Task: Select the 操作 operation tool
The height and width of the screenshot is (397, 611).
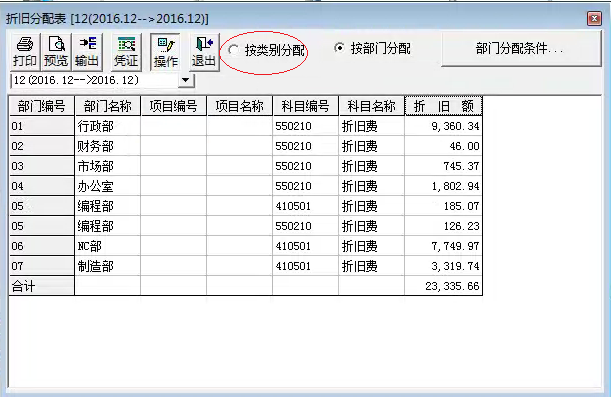Action: 165,52
